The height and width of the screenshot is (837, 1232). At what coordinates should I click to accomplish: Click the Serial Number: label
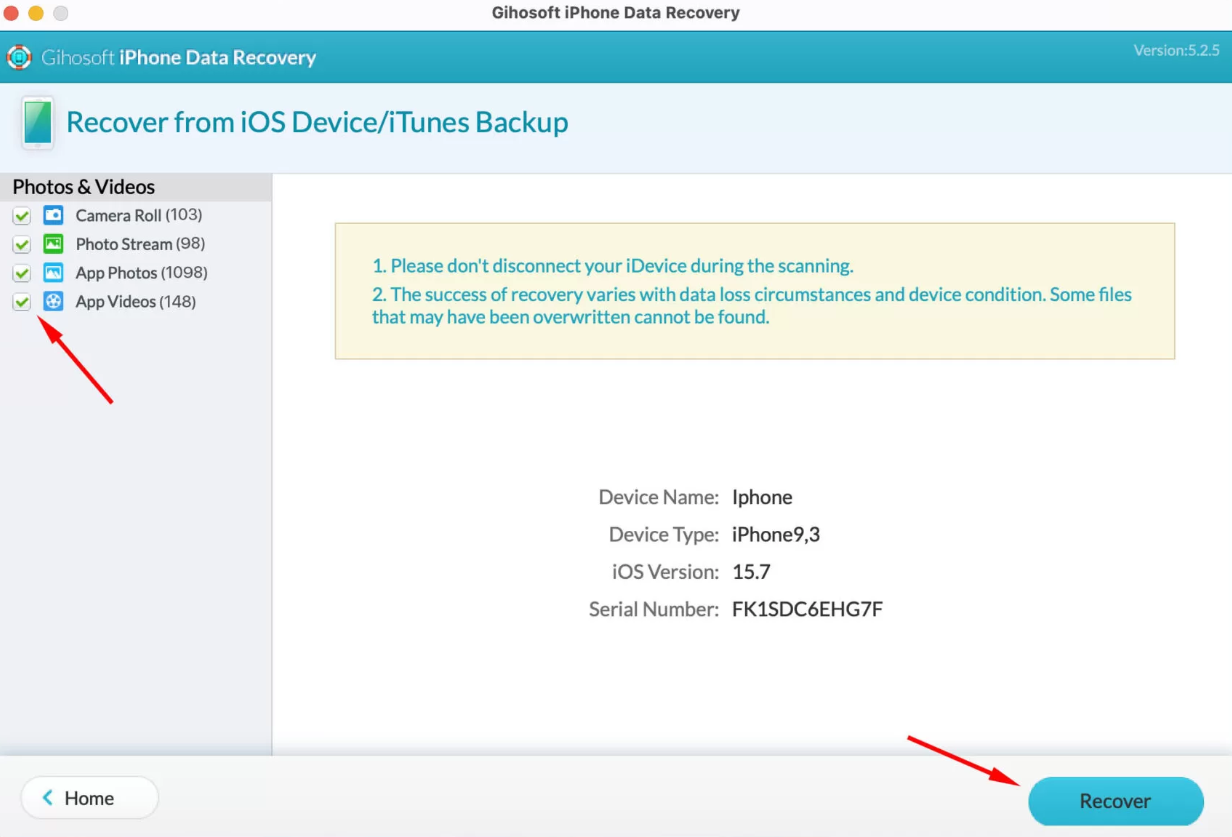pyautogui.click(x=654, y=609)
